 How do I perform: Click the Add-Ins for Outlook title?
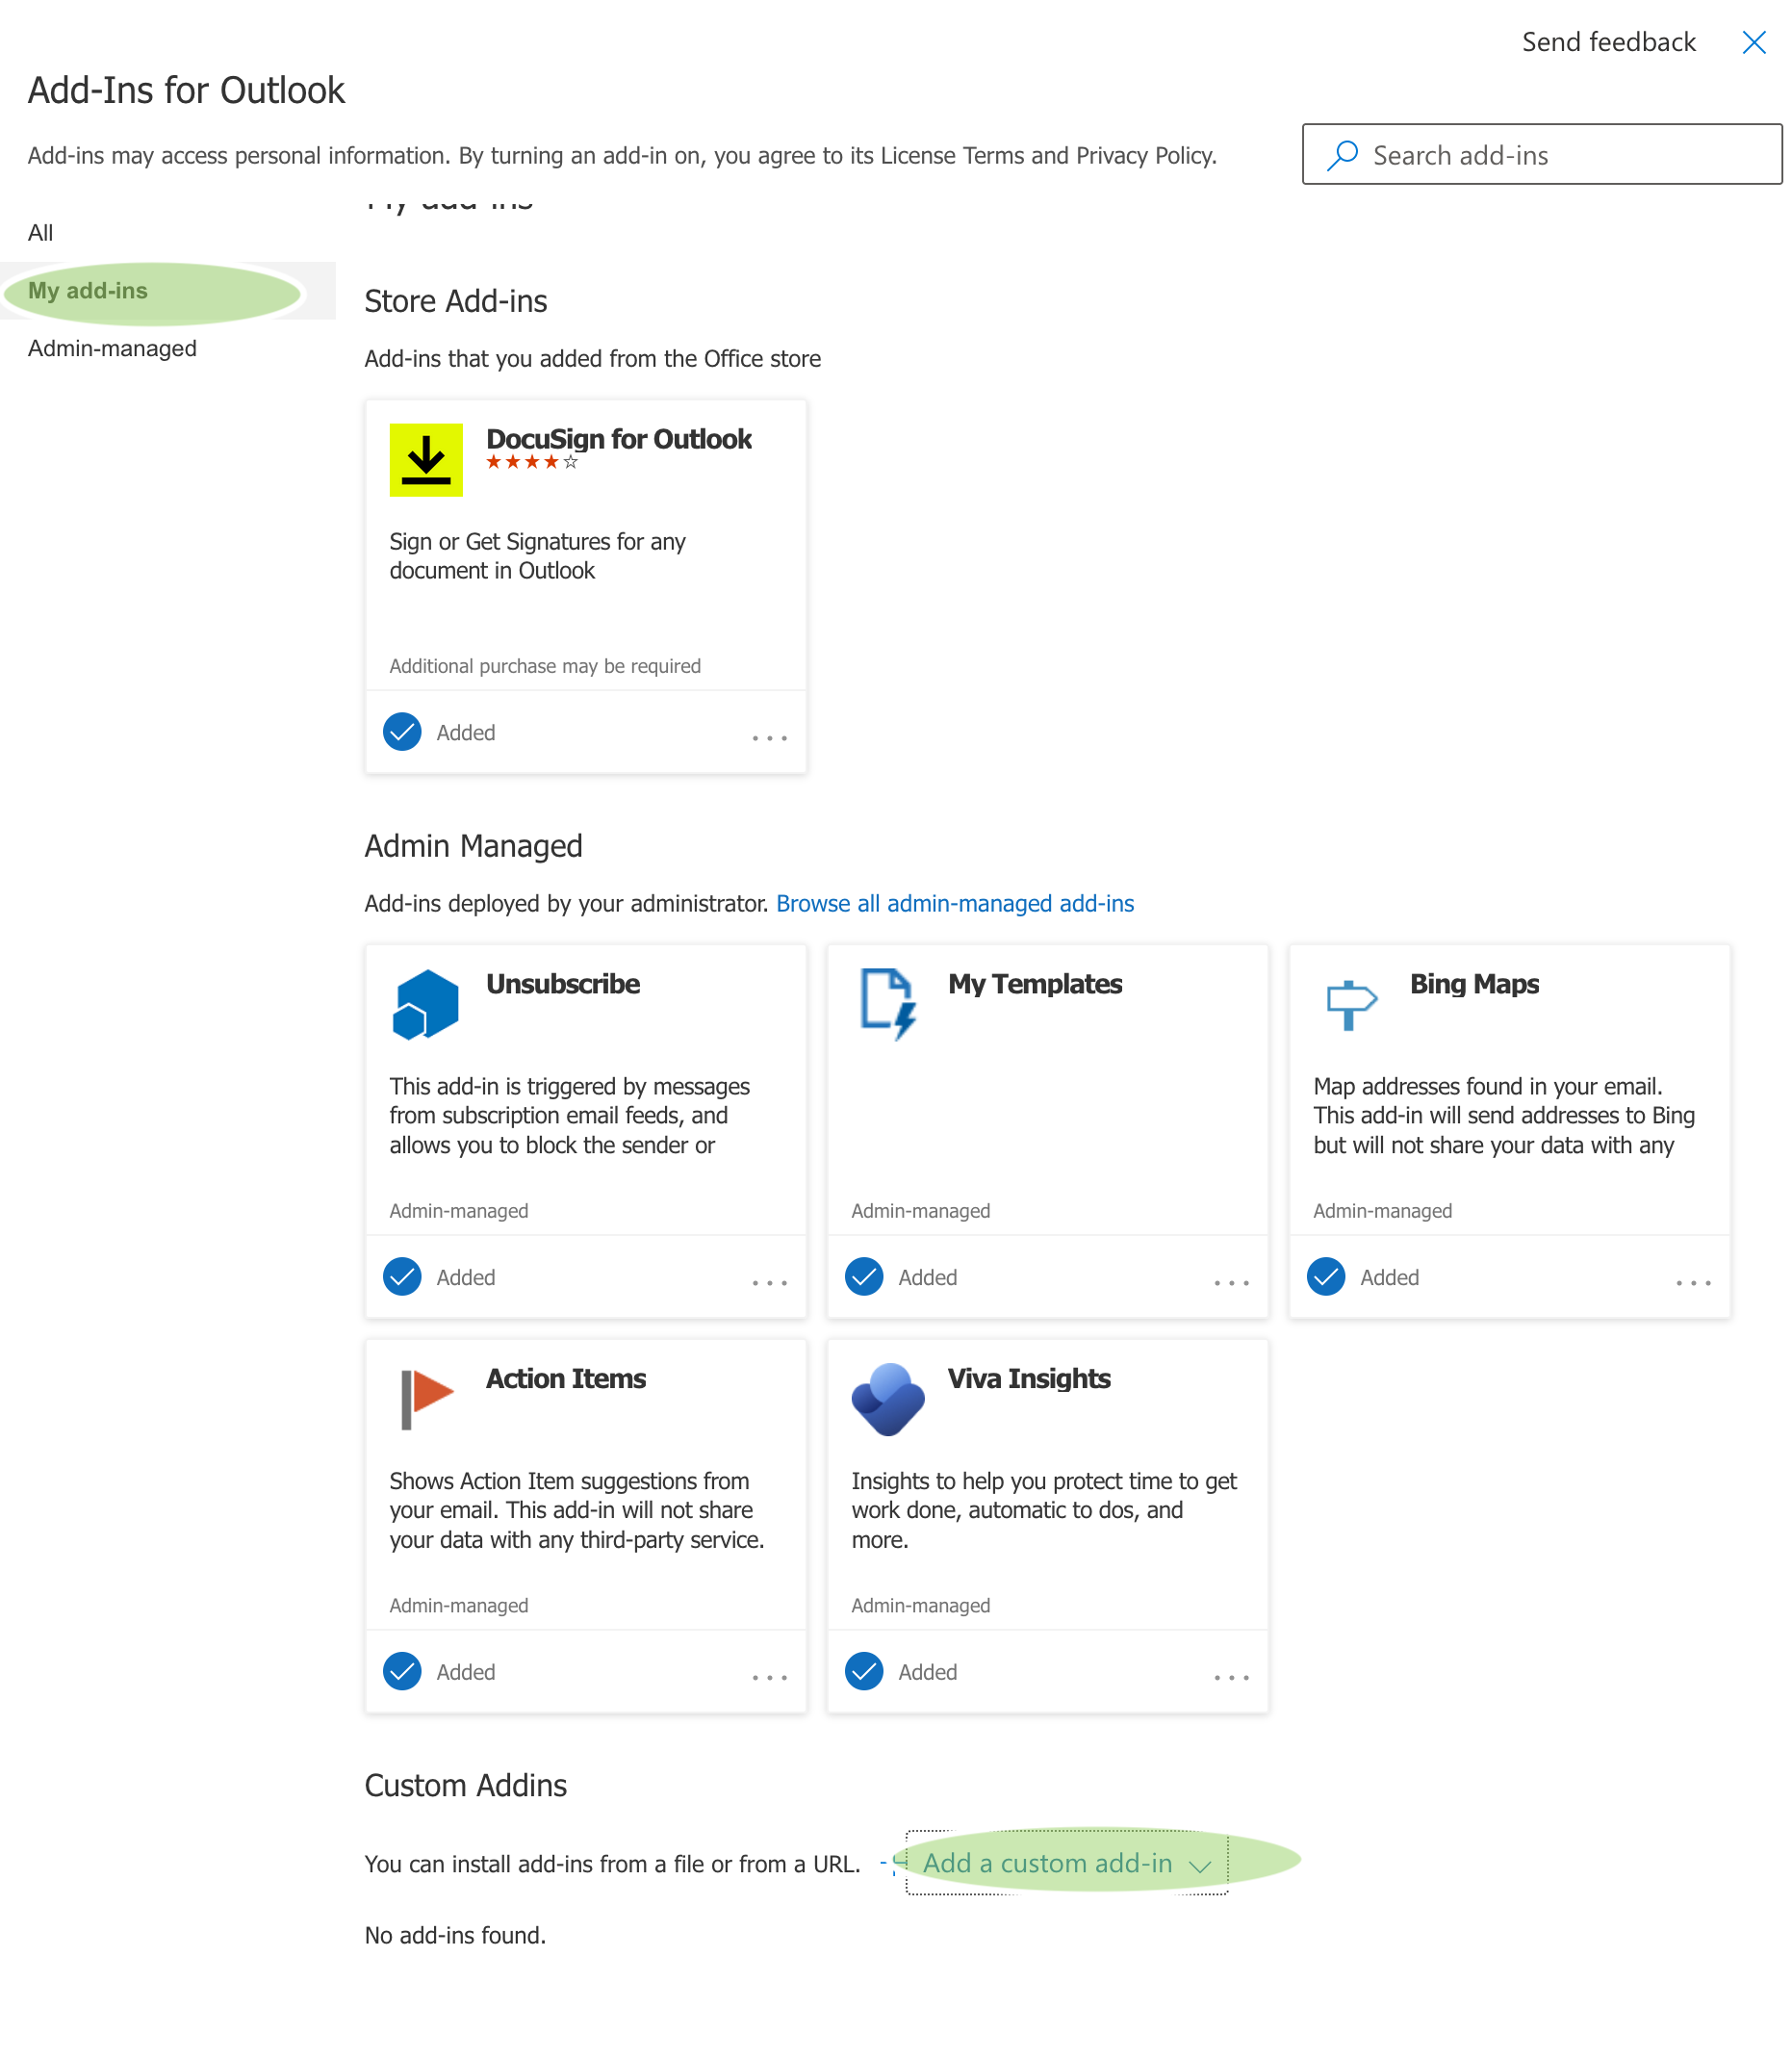point(186,90)
